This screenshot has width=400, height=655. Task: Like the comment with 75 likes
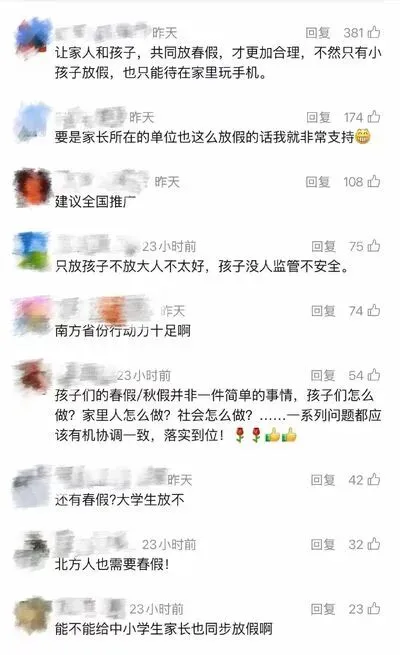coord(374,246)
